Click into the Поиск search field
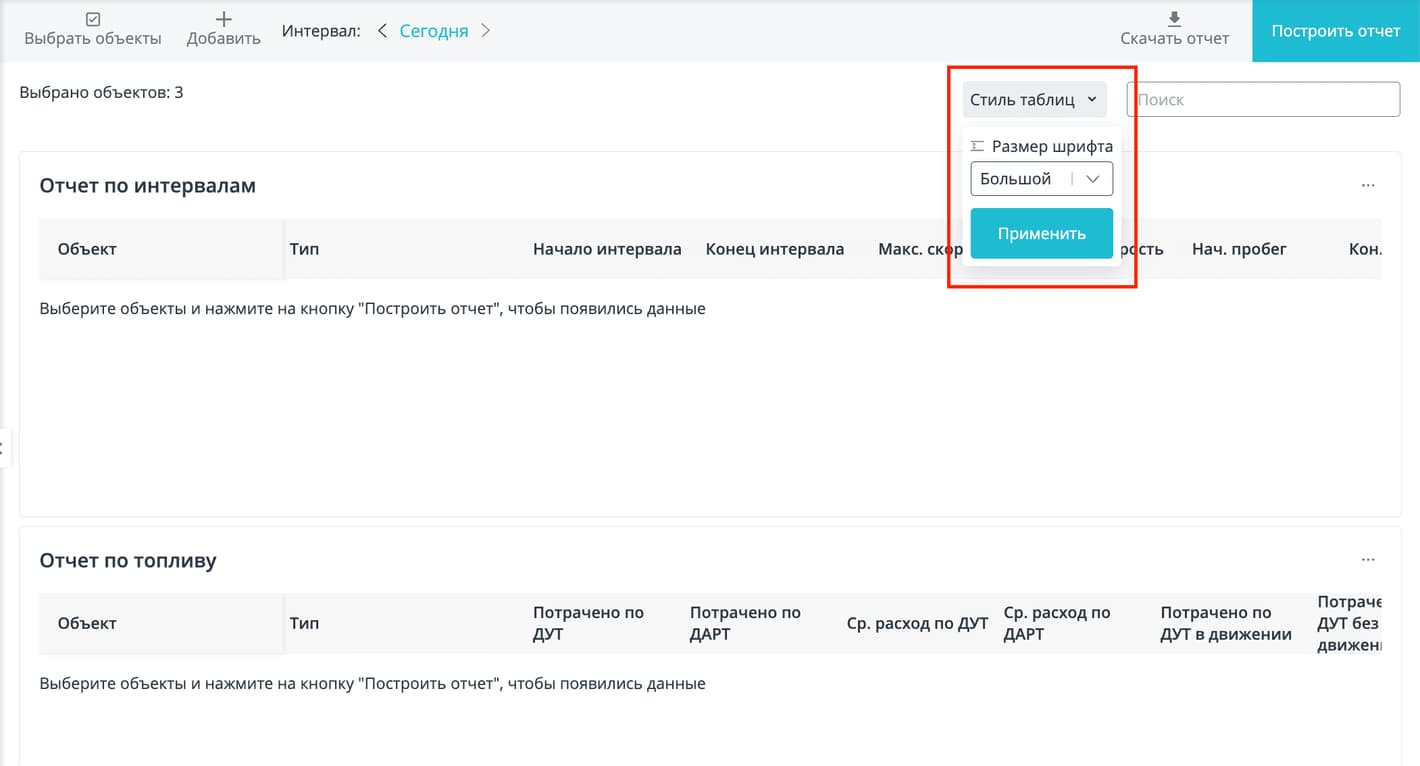Image resolution: width=1420 pixels, height=766 pixels. pos(1263,100)
